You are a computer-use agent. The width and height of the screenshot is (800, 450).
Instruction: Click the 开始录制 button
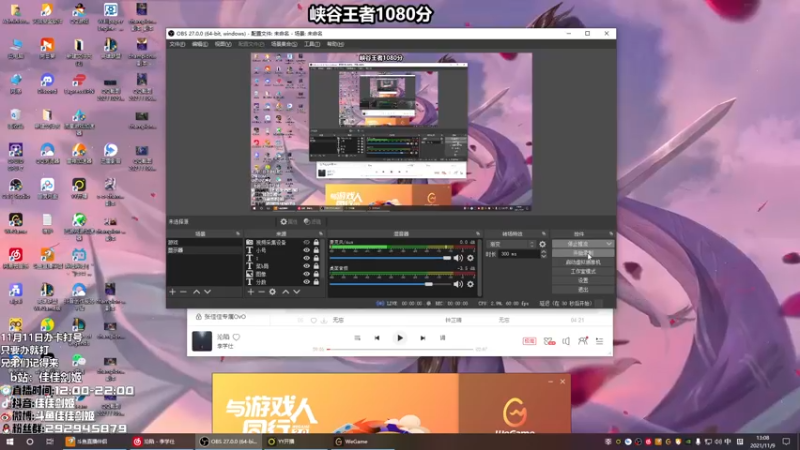point(583,253)
